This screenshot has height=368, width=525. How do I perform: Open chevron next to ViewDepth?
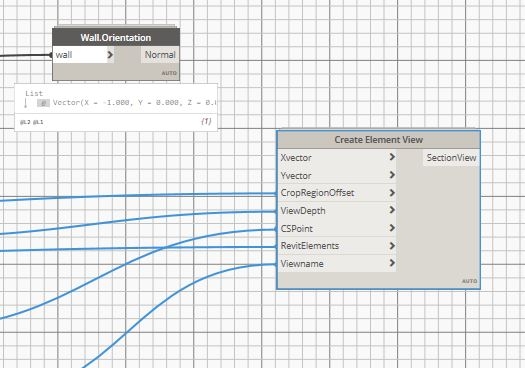point(392,210)
